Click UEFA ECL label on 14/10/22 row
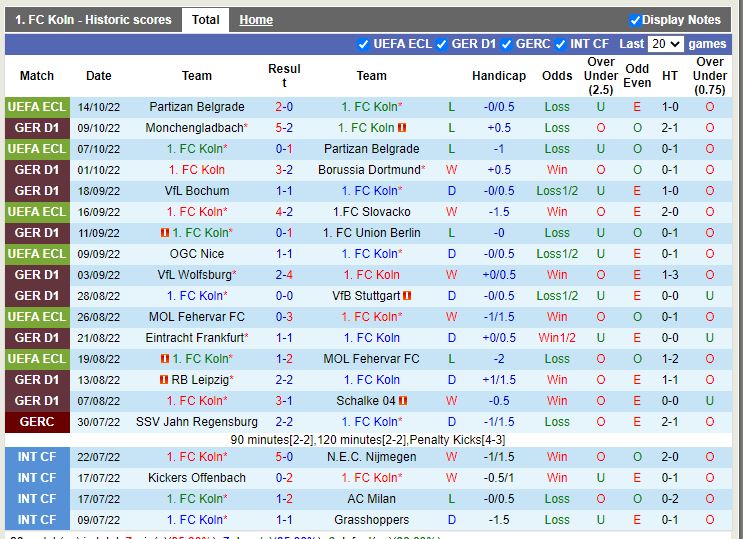 (37, 107)
